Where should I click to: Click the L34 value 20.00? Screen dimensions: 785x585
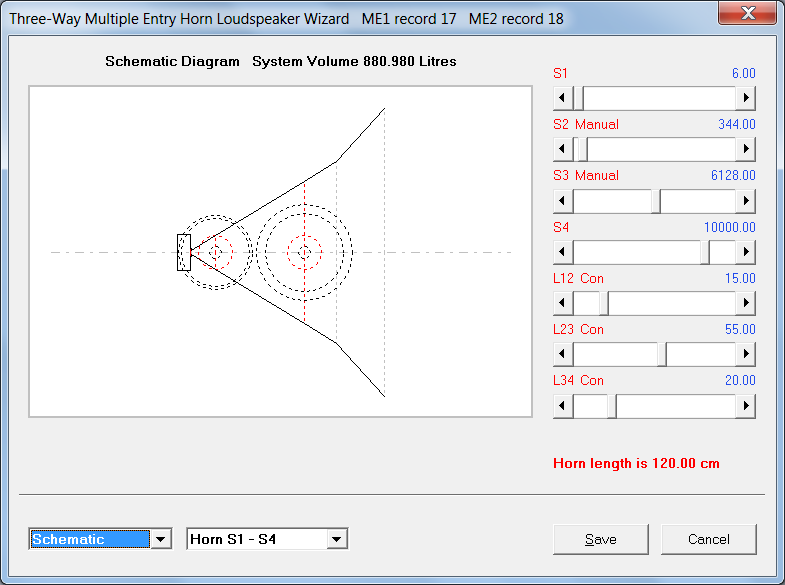pos(740,380)
